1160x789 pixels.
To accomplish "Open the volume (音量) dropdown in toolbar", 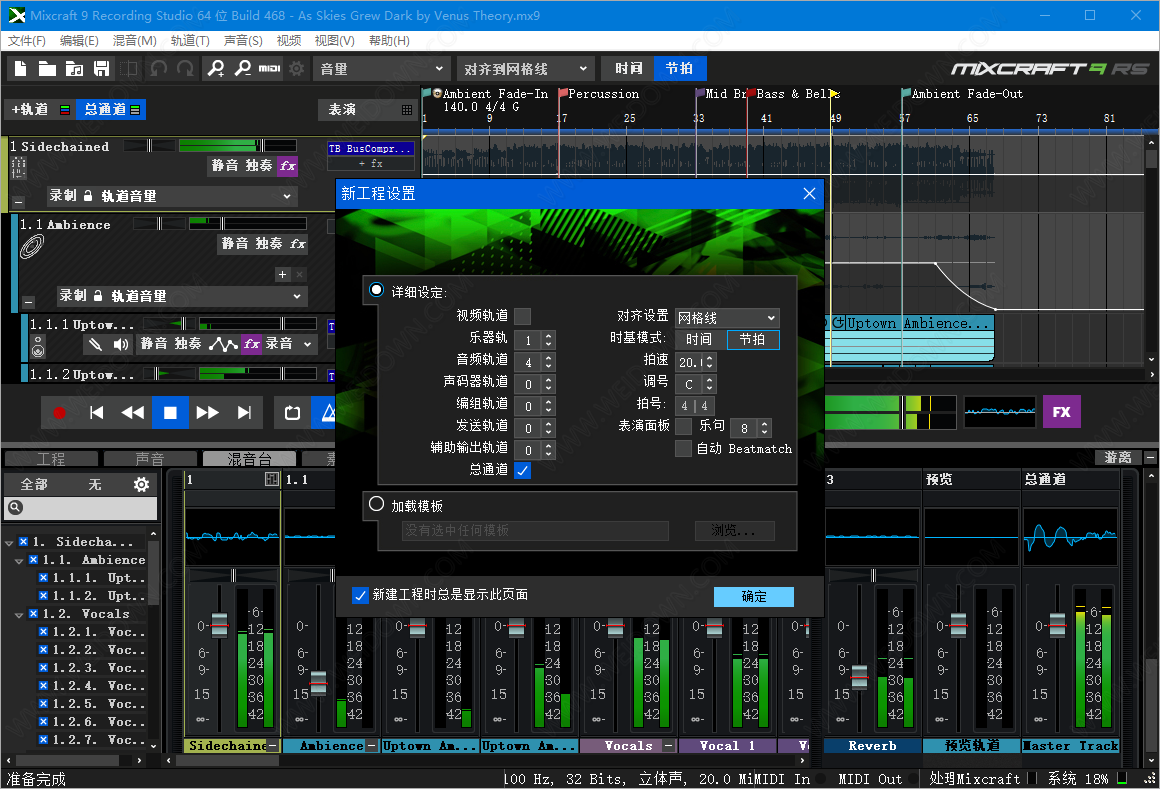I will click(382, 69).
